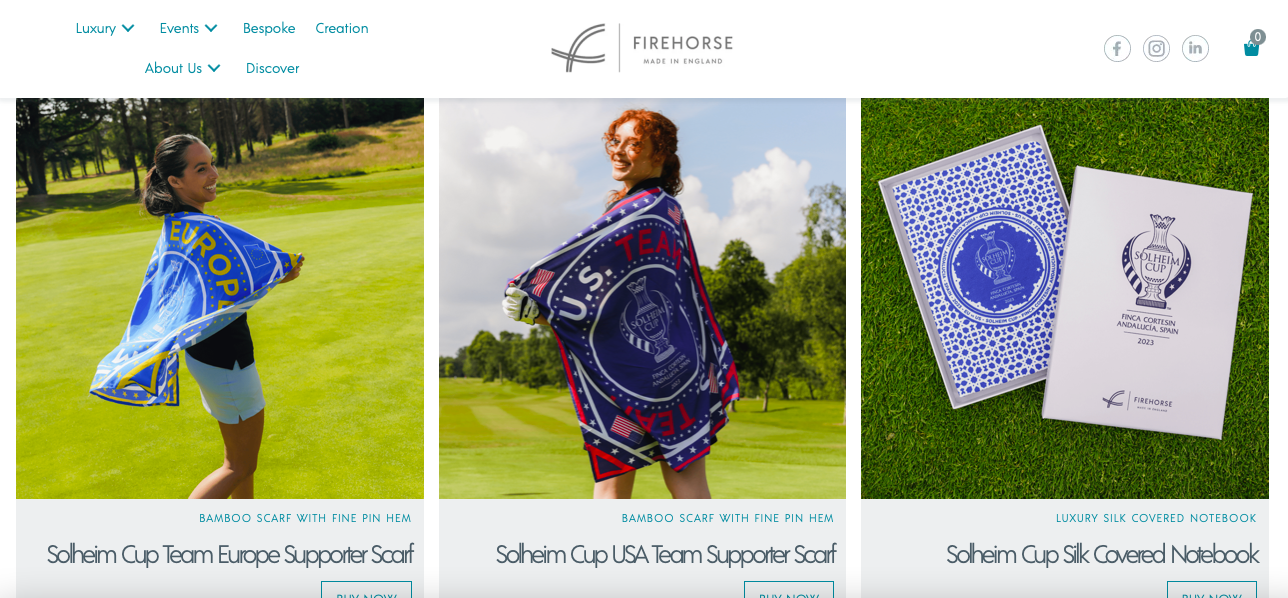Open Solheim Cup Silk Covered Notebook title
Viewport: 1288px width, 598px height.
pyautogui.click(x=1102, y=554)
